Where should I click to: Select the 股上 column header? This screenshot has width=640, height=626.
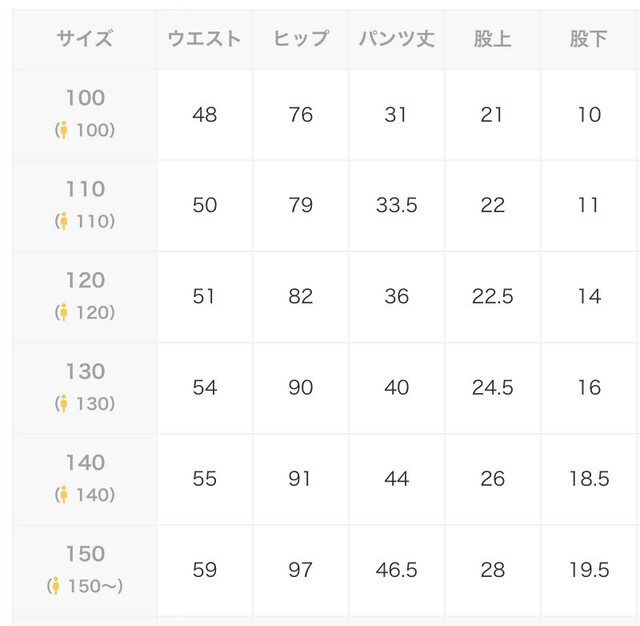coord(492,40)
